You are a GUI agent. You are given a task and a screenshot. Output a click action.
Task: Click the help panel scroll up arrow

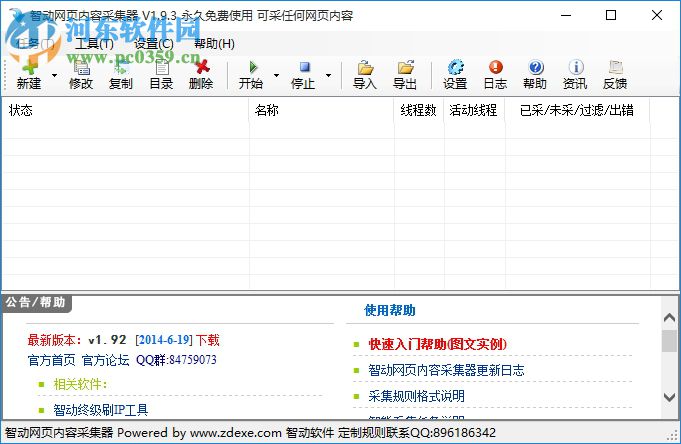tap(669, 318)
